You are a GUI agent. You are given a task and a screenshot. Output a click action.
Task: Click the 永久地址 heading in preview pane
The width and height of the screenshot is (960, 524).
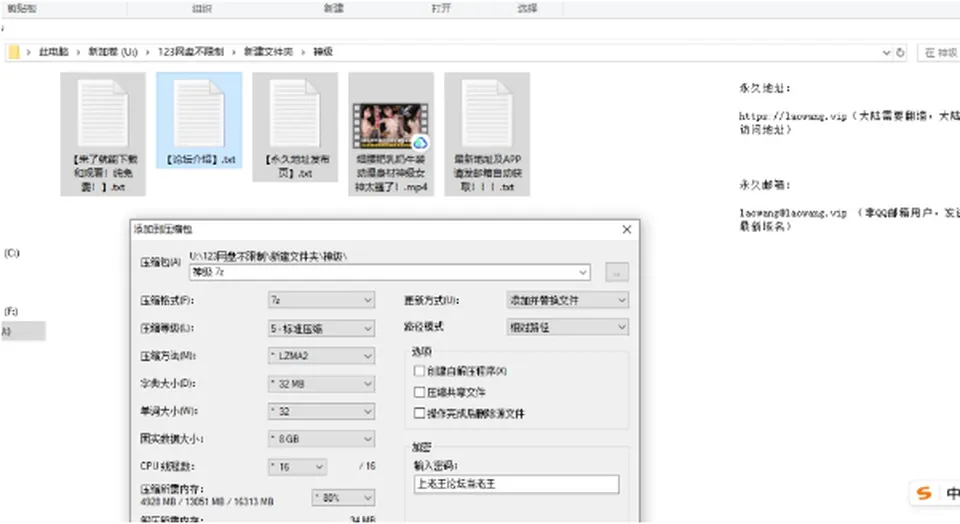pyautogui.click(x=765, y=88)
